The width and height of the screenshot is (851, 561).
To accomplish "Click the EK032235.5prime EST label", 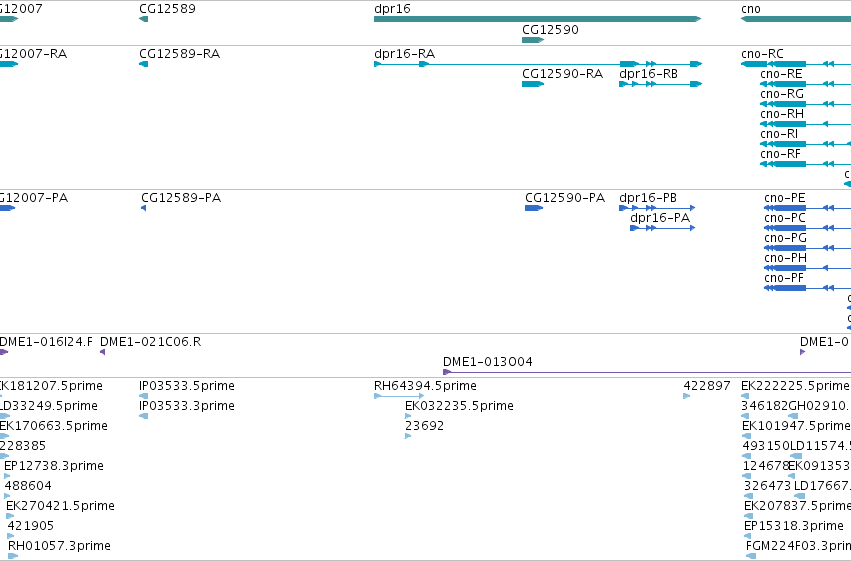I will [x=459, y=406].
